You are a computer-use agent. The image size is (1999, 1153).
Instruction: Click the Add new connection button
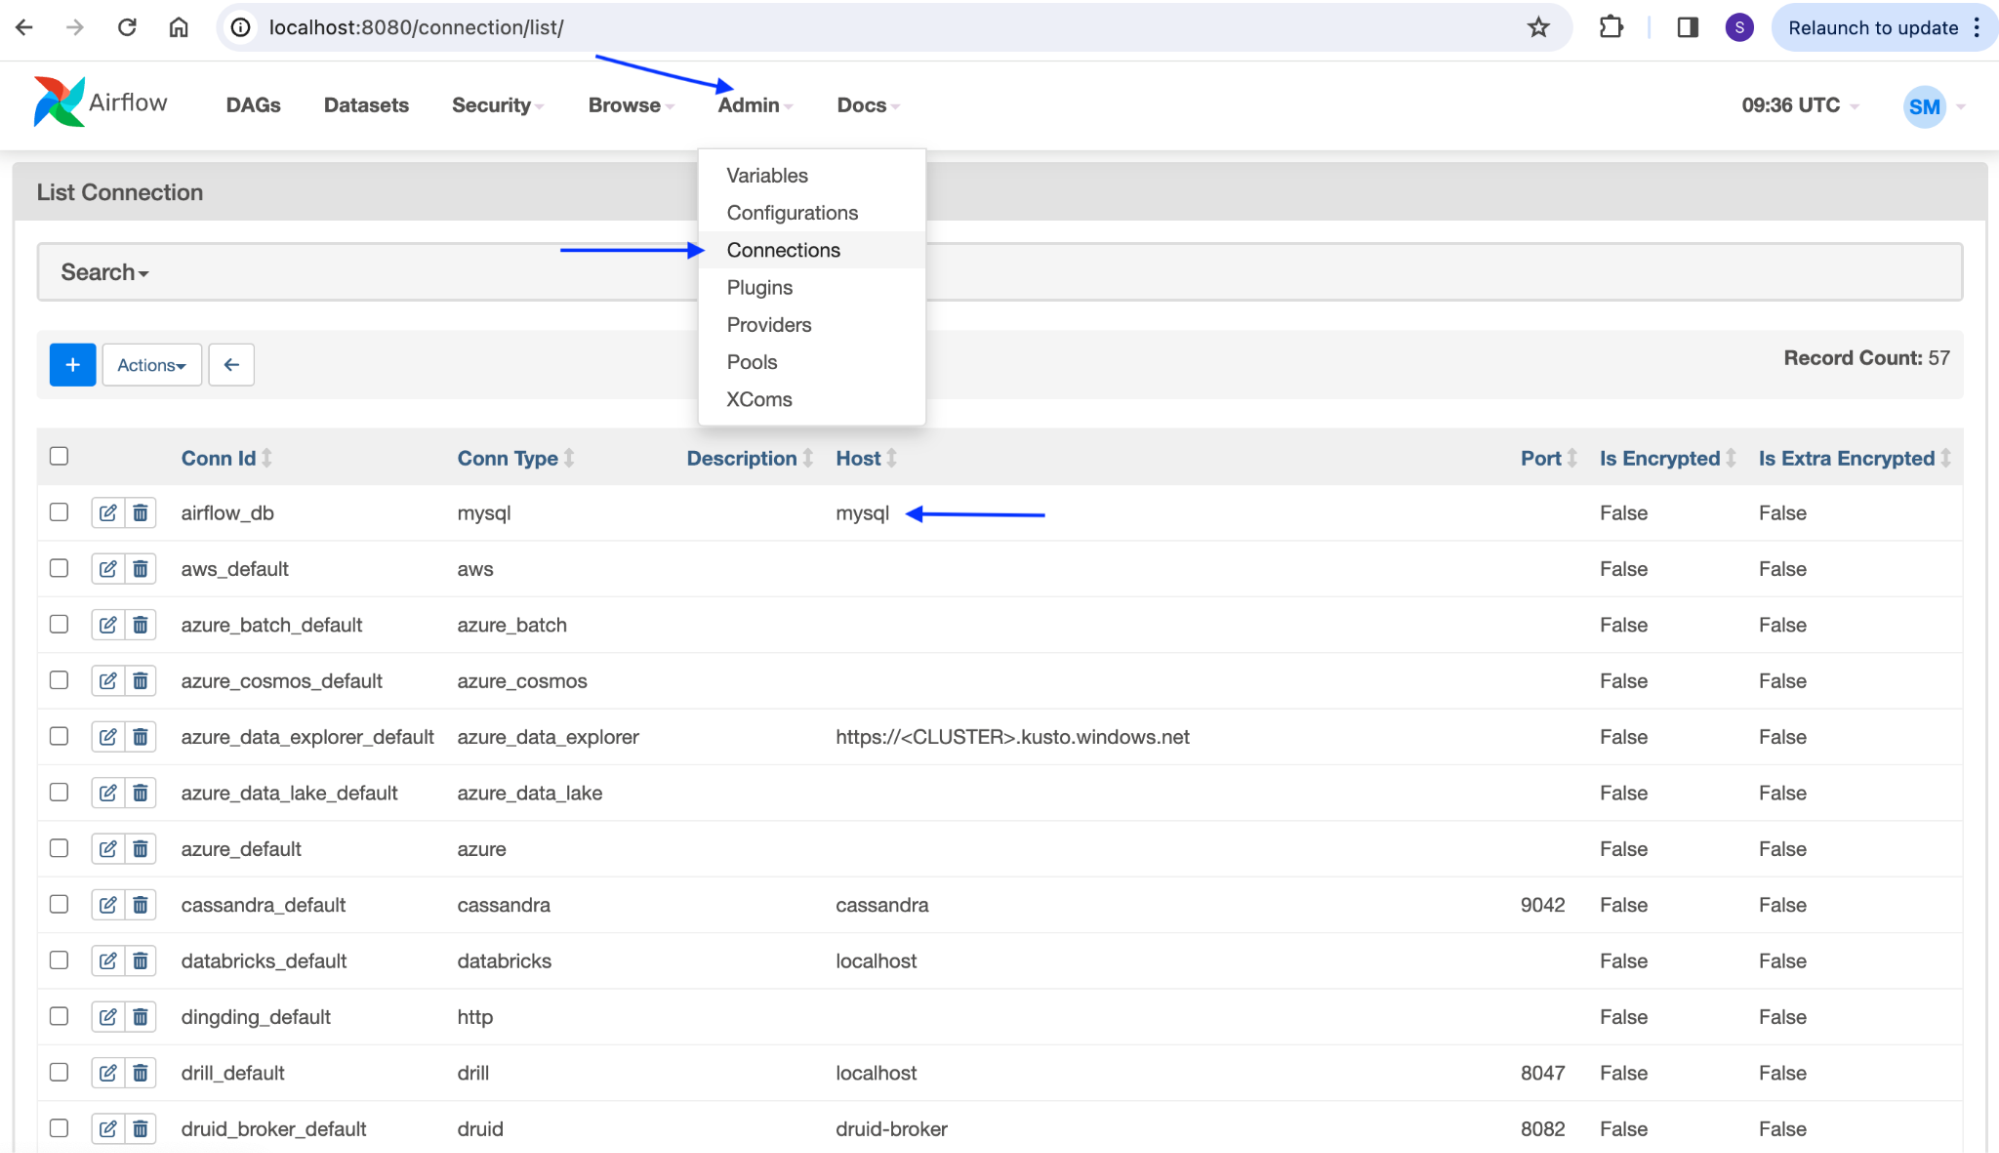(x=70, y=364)
